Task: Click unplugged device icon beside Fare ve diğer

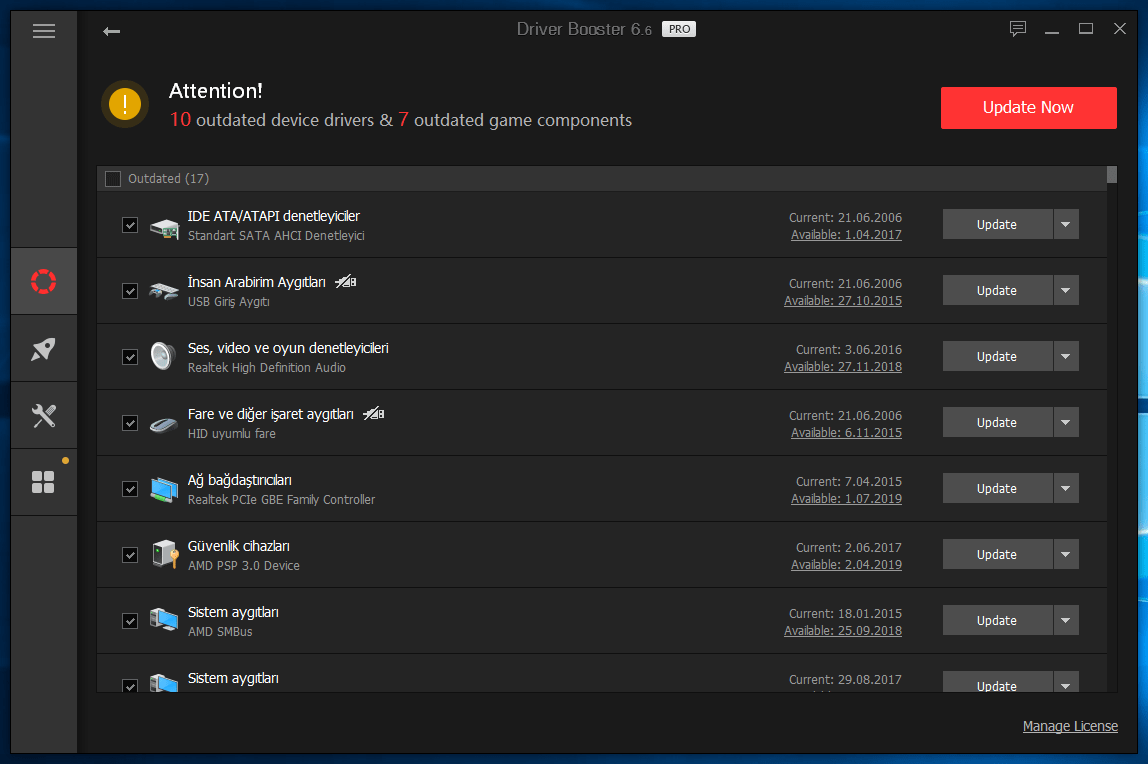Action: [x=373, y=413]
